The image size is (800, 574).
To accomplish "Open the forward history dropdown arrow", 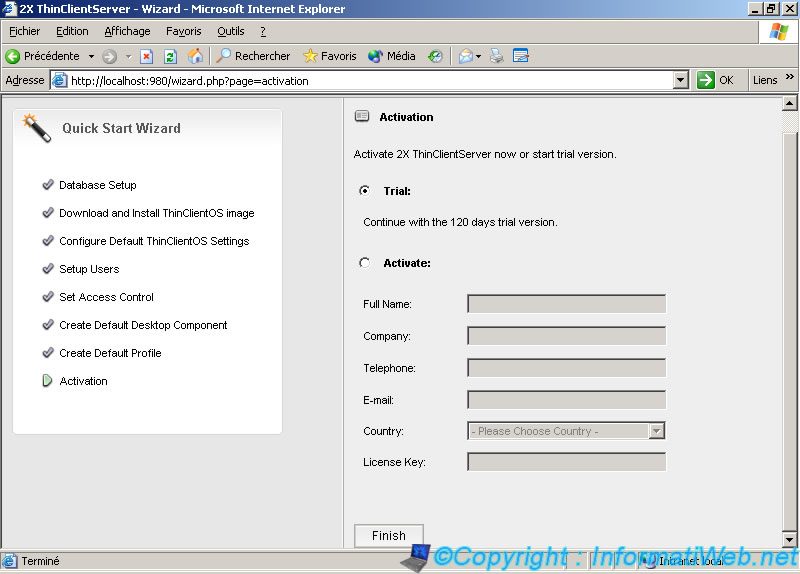I will tap(129, 56).
